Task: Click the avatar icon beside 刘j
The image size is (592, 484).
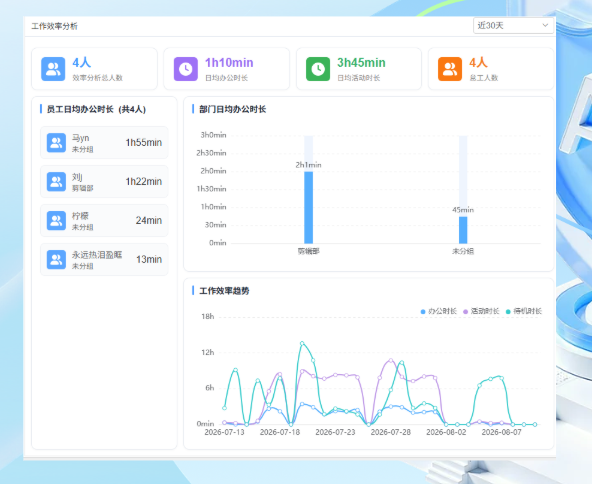Action: pos(56,182)
